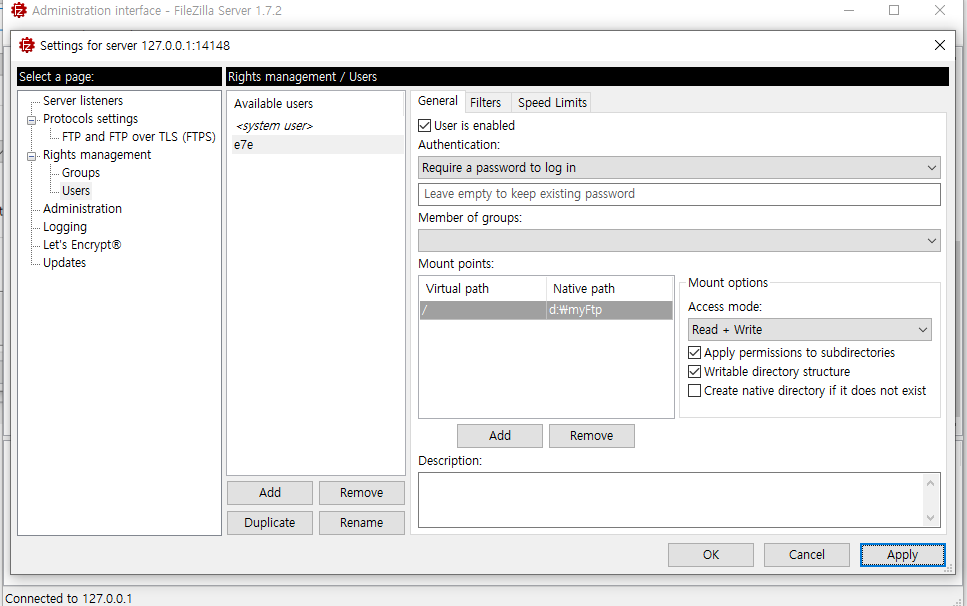Toggle the User is enabled checkbox
Viewport: 967px width, 606px height.
pos(424,126)
